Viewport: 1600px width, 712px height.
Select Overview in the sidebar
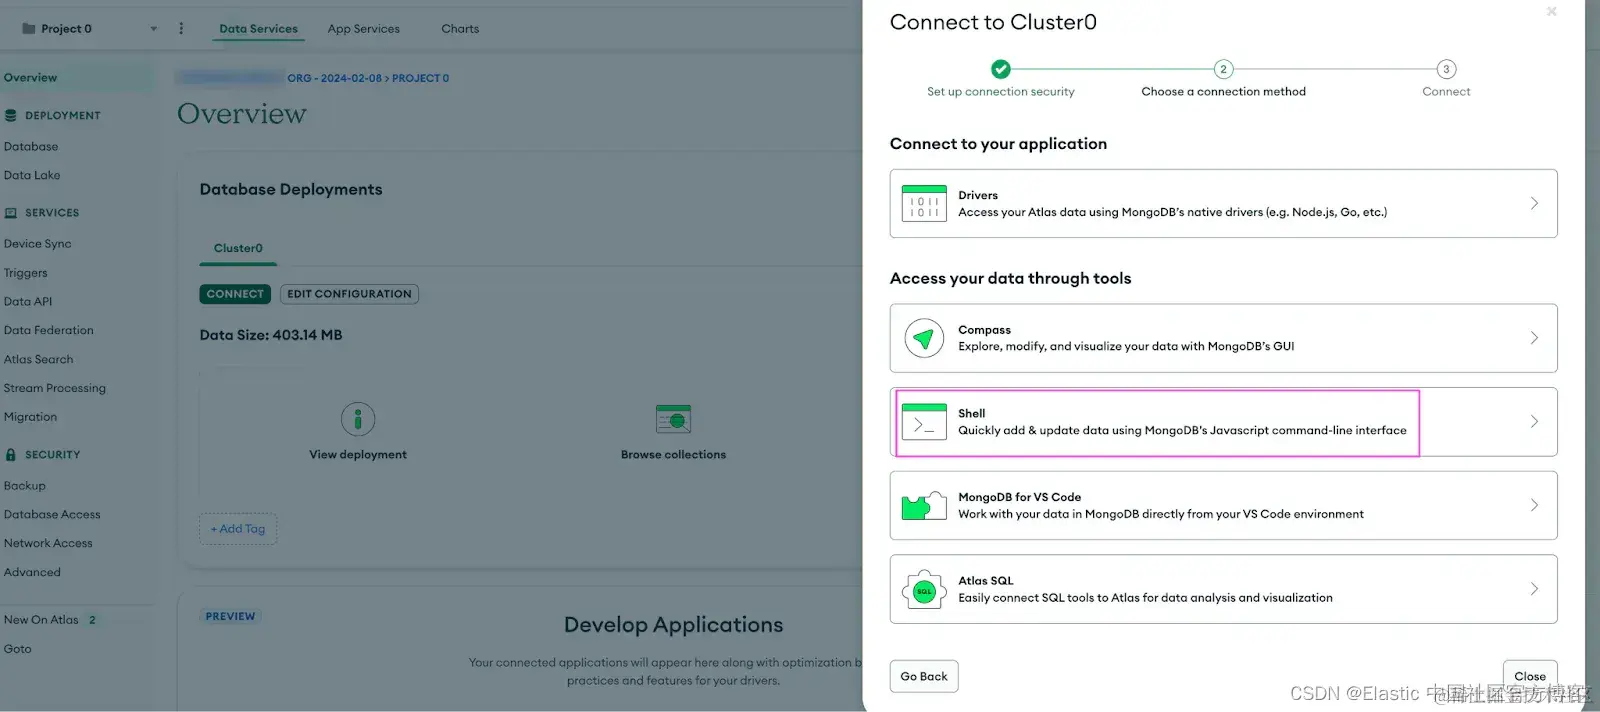[30, 78]
